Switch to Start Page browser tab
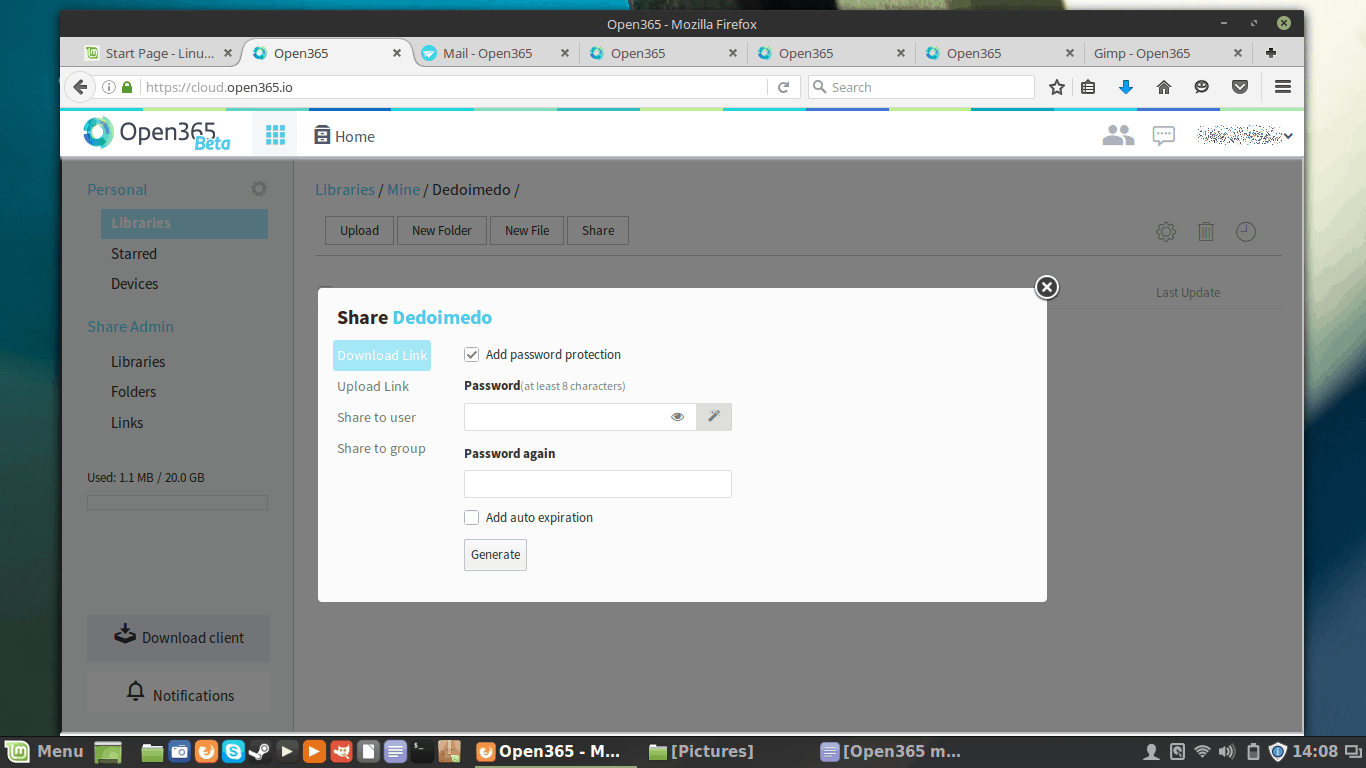Screen dimensions: 1366x768 [160, 53]
